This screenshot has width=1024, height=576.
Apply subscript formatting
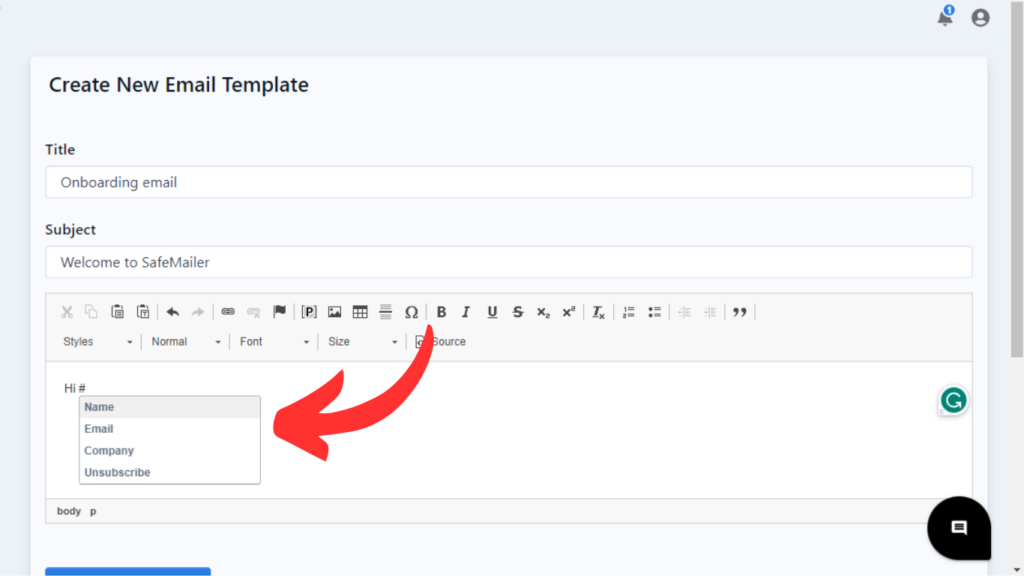coord(543,312)
